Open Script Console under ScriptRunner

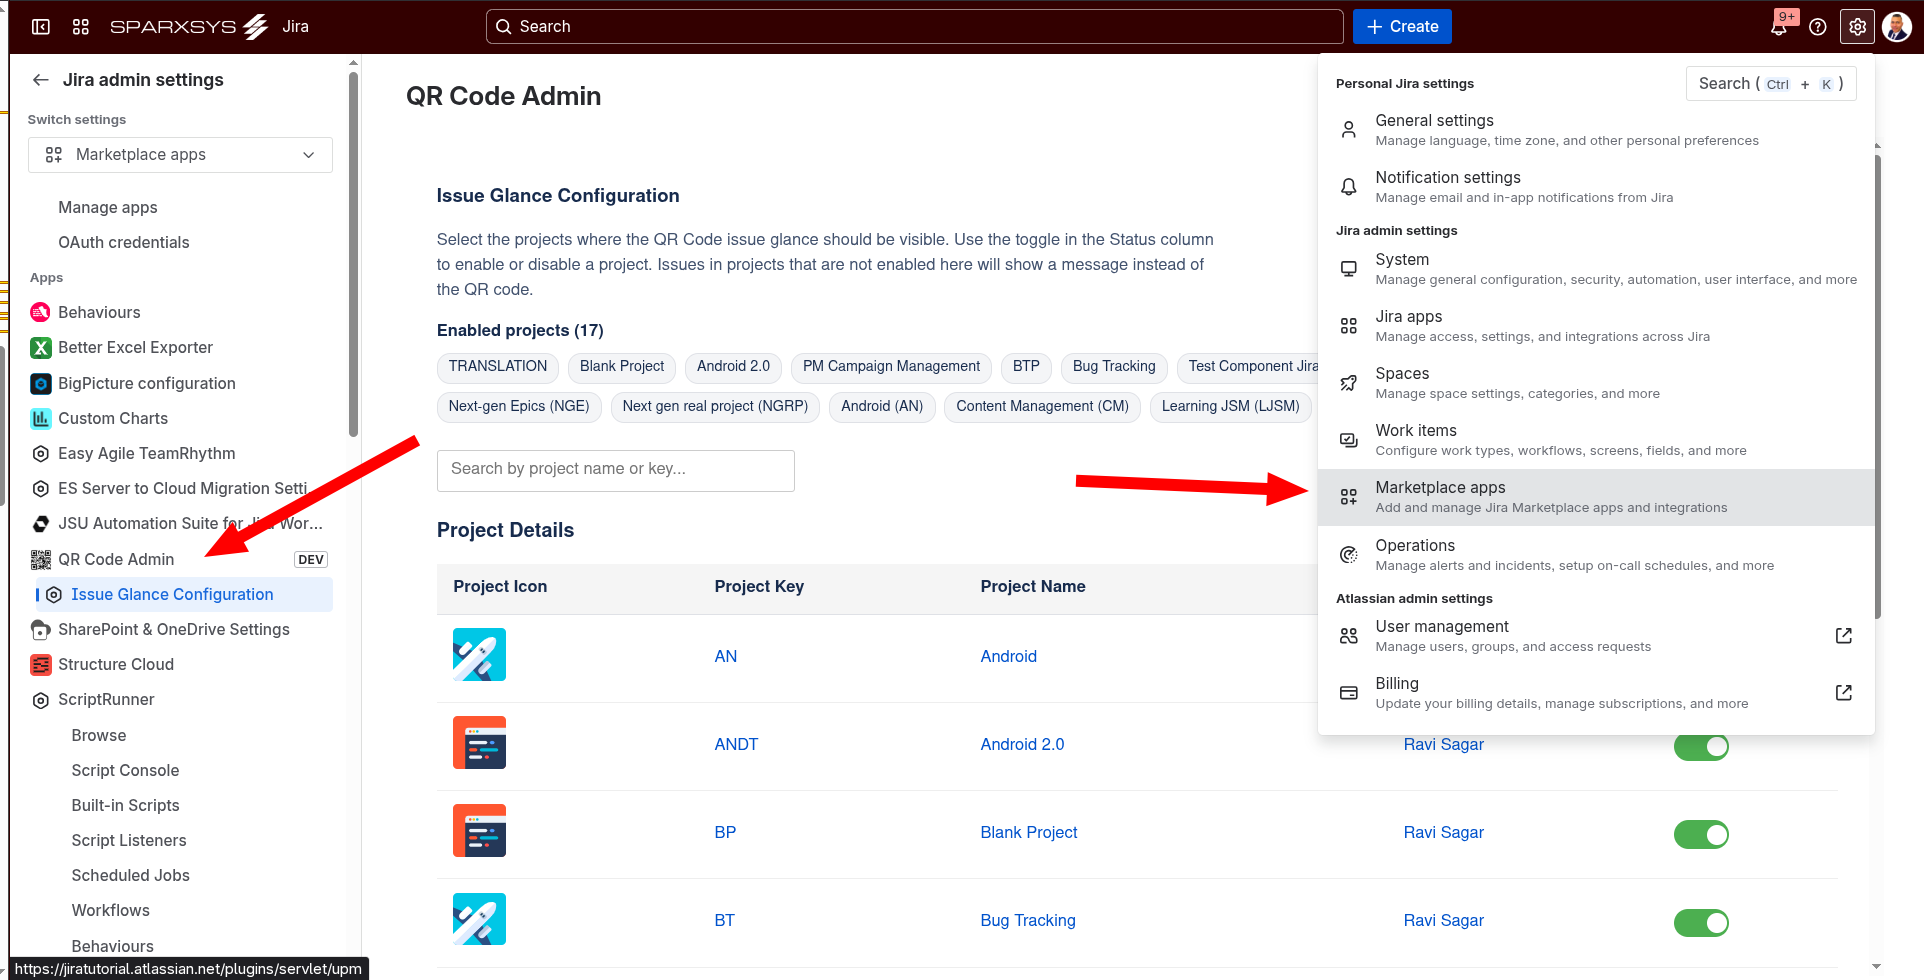125,770
